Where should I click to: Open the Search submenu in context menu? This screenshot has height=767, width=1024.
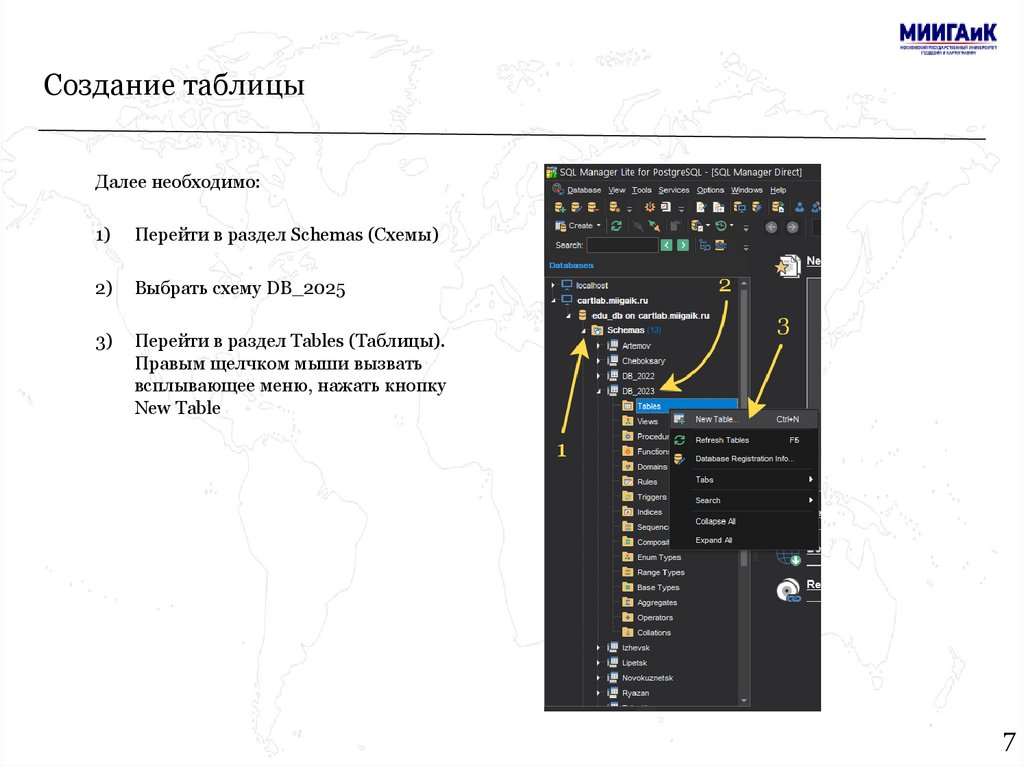point(744,500)
